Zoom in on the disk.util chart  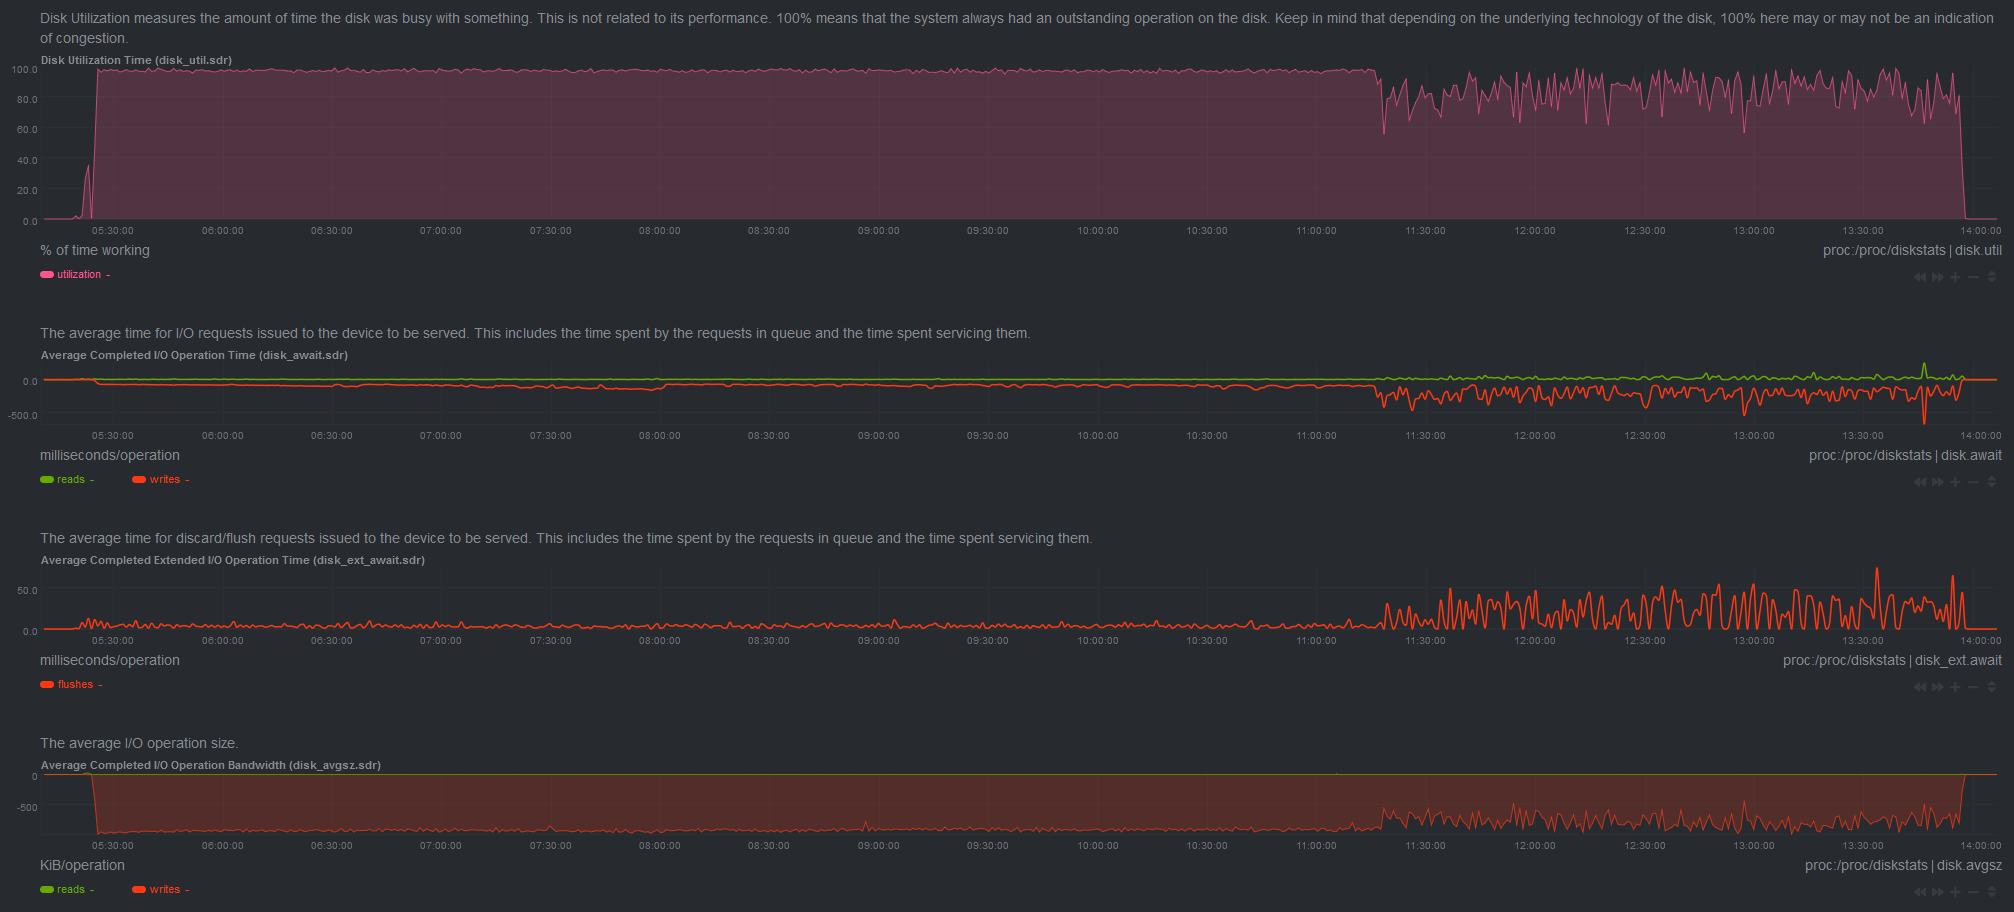(1955, 277)
